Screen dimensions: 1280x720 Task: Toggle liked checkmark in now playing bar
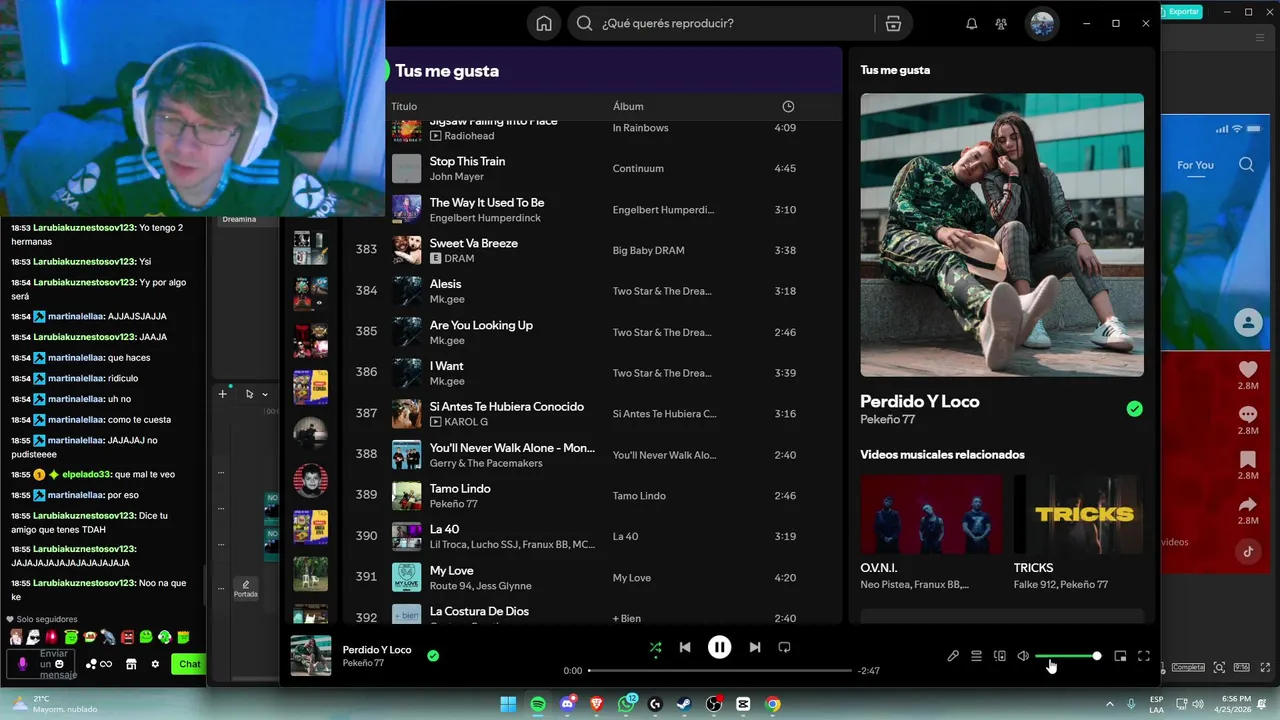tap(433, 656)
